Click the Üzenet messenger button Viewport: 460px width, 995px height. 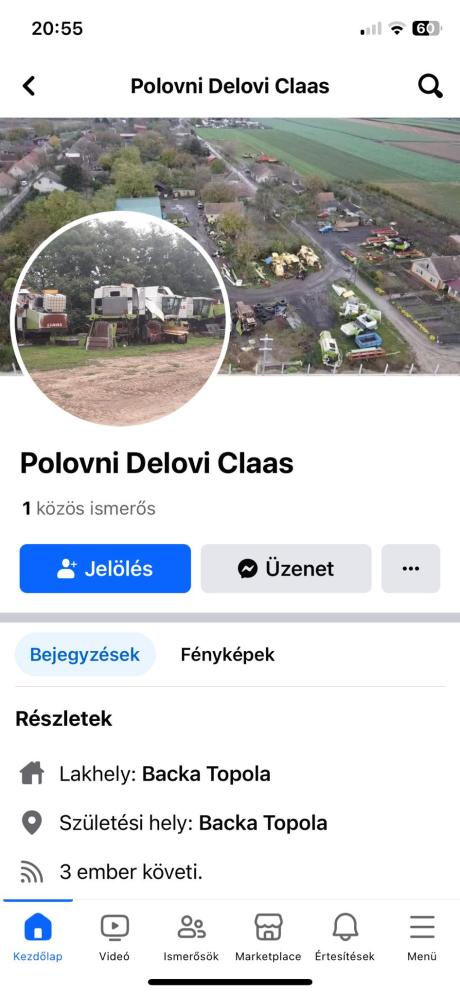coord(286,569)
